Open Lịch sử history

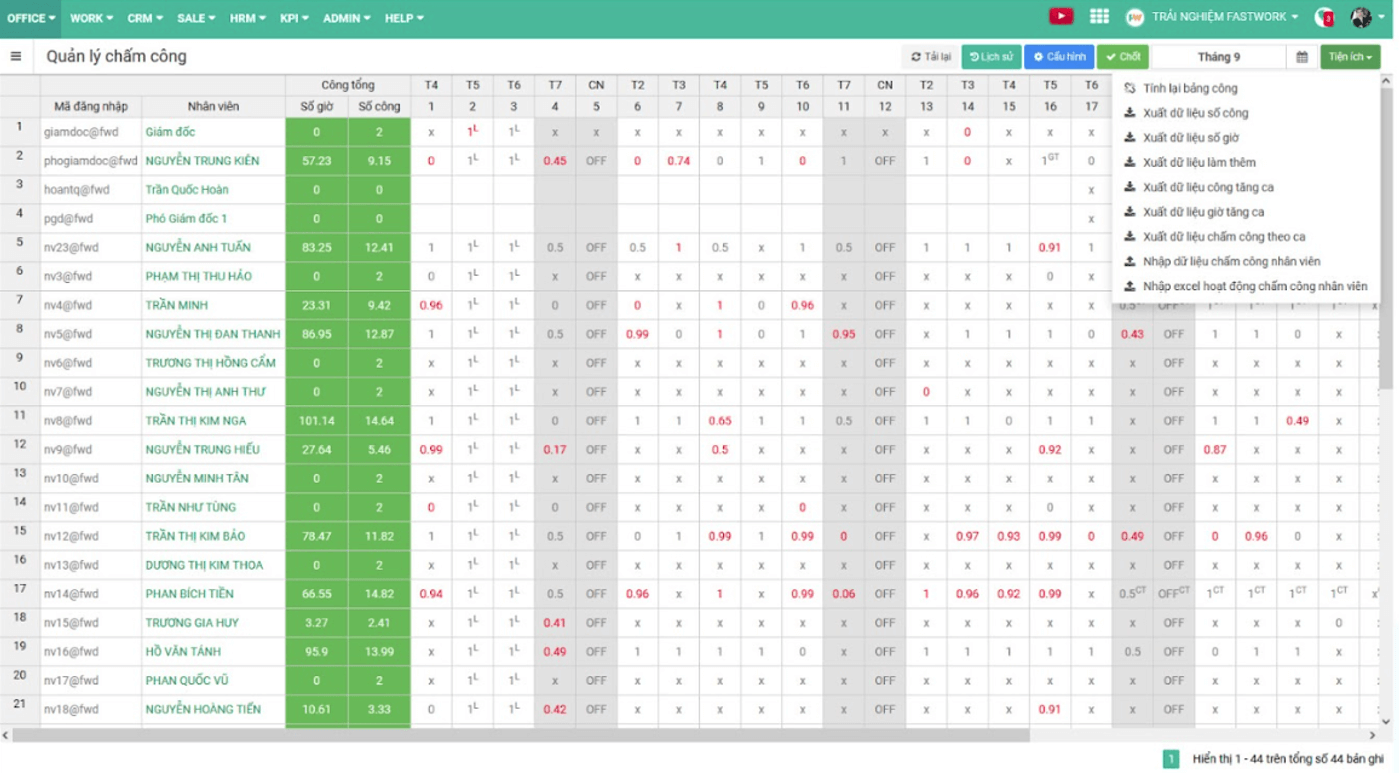coord(991,57)
